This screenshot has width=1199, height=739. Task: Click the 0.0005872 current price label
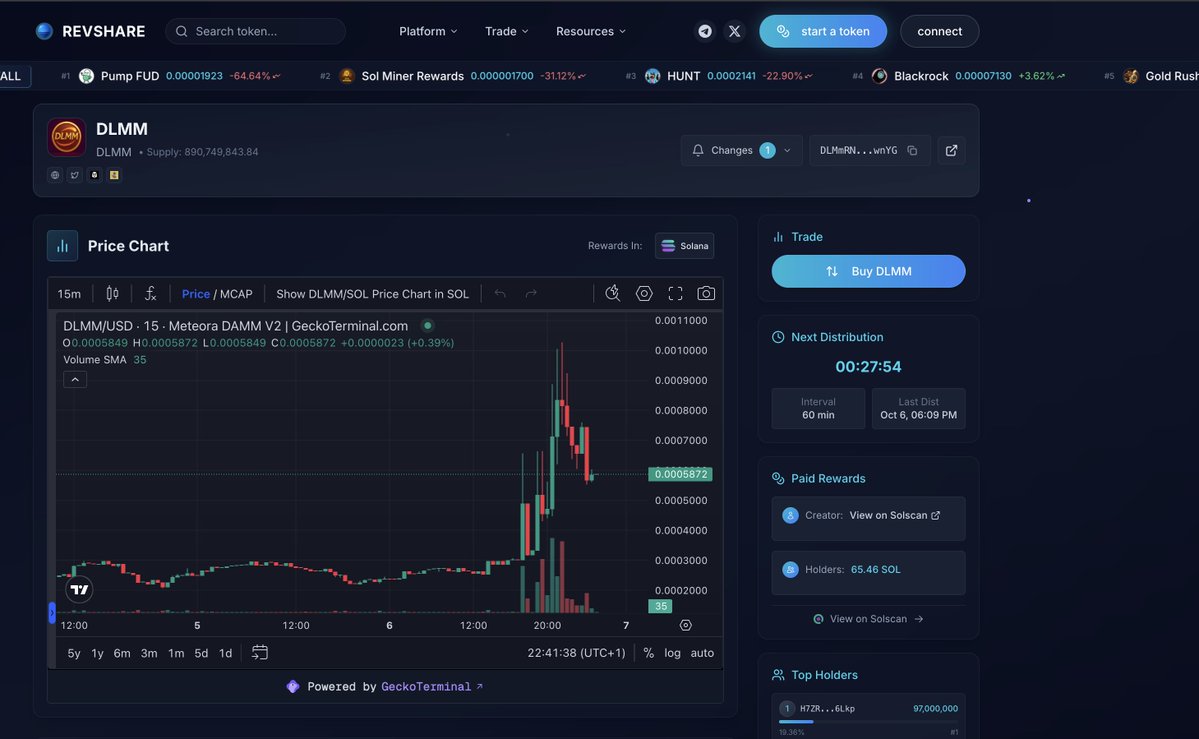pos(680,474)
